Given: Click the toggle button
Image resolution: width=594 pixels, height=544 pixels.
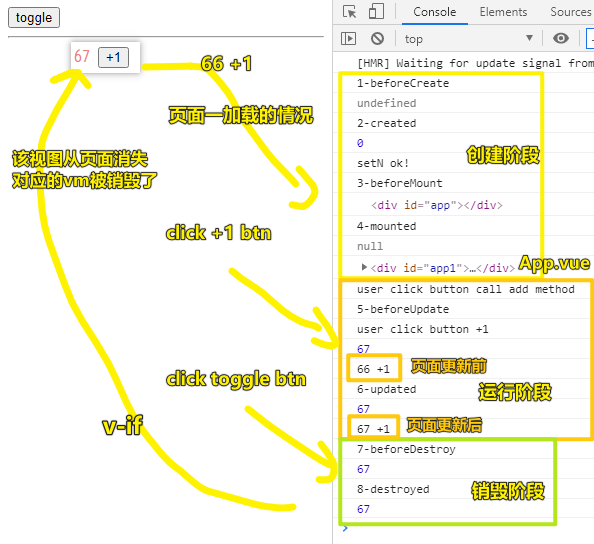Looking at the screenshot, I should (34, 18).
